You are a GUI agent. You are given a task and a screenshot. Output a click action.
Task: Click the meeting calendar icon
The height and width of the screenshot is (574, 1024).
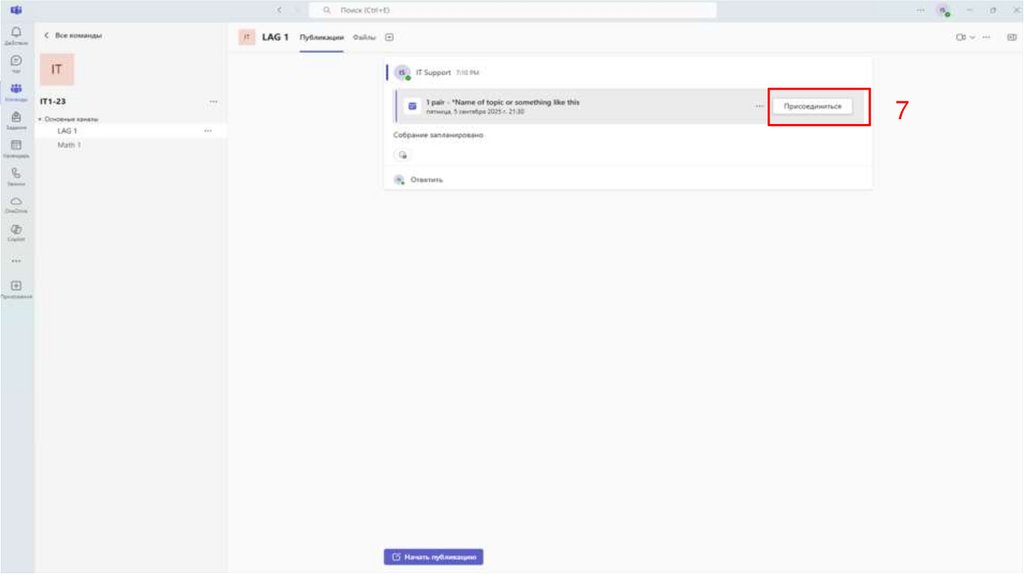pos(412,106)
